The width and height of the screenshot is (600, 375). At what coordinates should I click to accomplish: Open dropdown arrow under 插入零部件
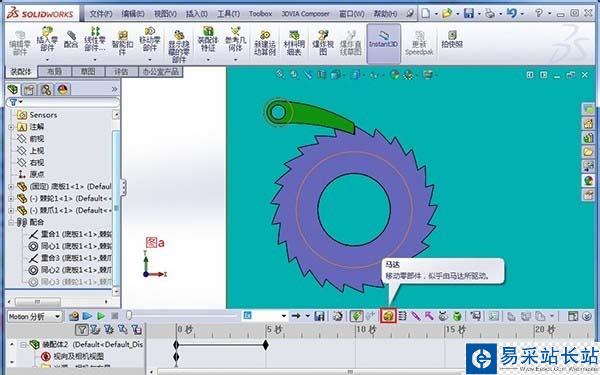click(47, 60)
